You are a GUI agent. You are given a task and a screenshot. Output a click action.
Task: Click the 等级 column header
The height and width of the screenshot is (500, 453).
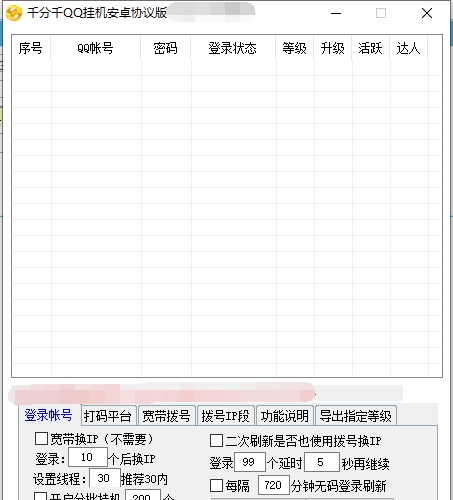(294, 48)
